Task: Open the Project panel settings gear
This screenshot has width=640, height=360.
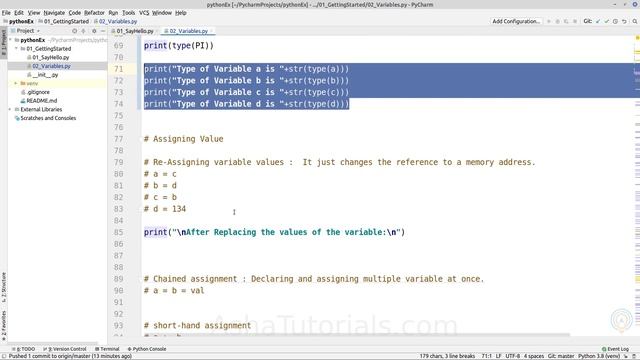Action: click(x=94, y=31)
